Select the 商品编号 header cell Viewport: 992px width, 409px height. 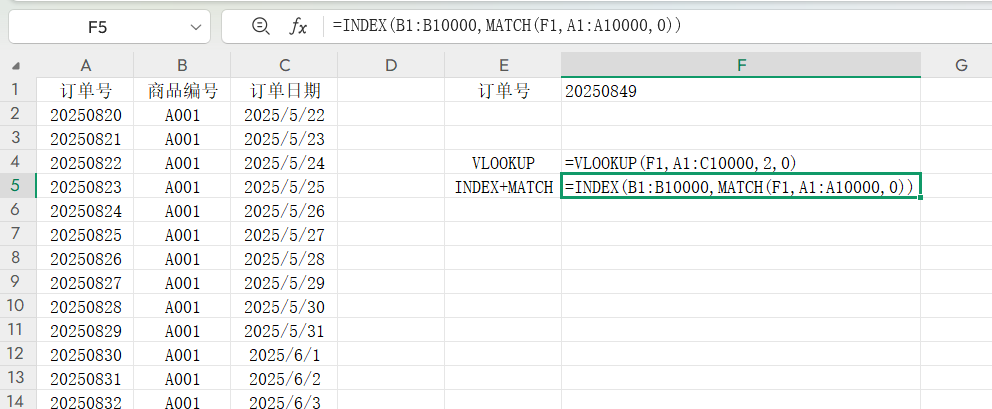[182, 91]
